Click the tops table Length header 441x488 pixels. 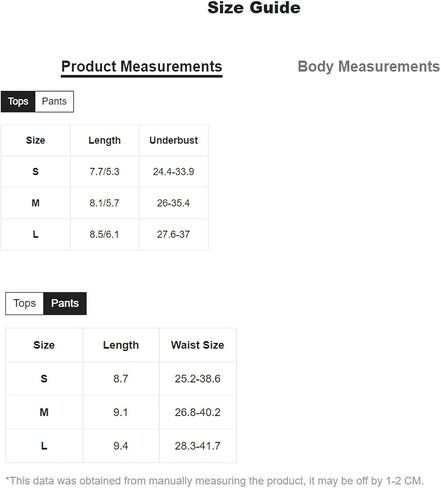tap(105, 140)
